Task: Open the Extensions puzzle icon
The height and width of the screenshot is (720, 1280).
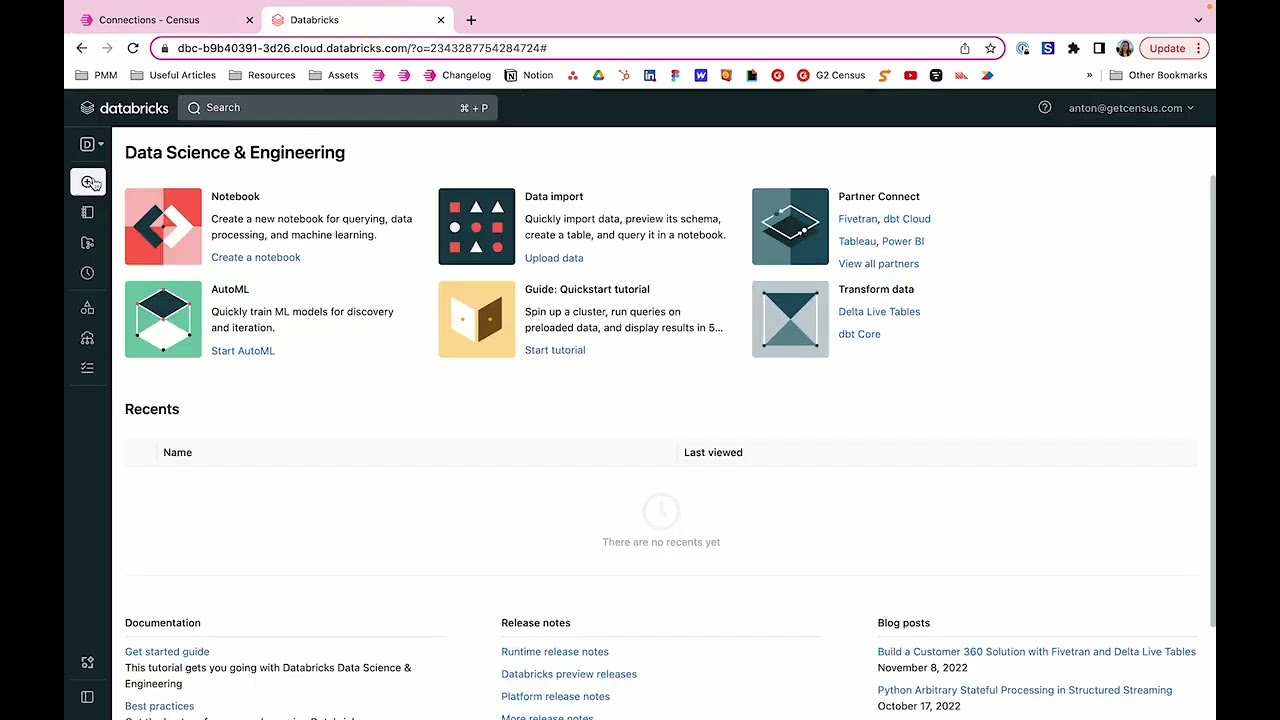Action: click(1074, 48)
